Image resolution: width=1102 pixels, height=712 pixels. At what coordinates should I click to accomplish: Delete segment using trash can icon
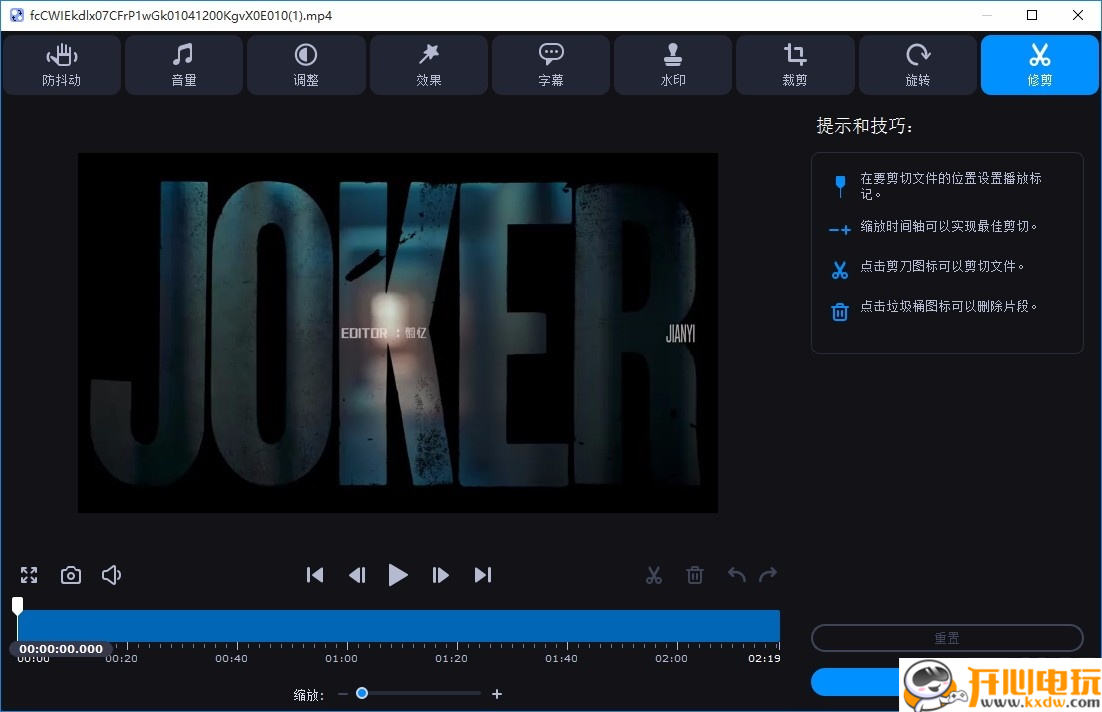pos(695,575)
